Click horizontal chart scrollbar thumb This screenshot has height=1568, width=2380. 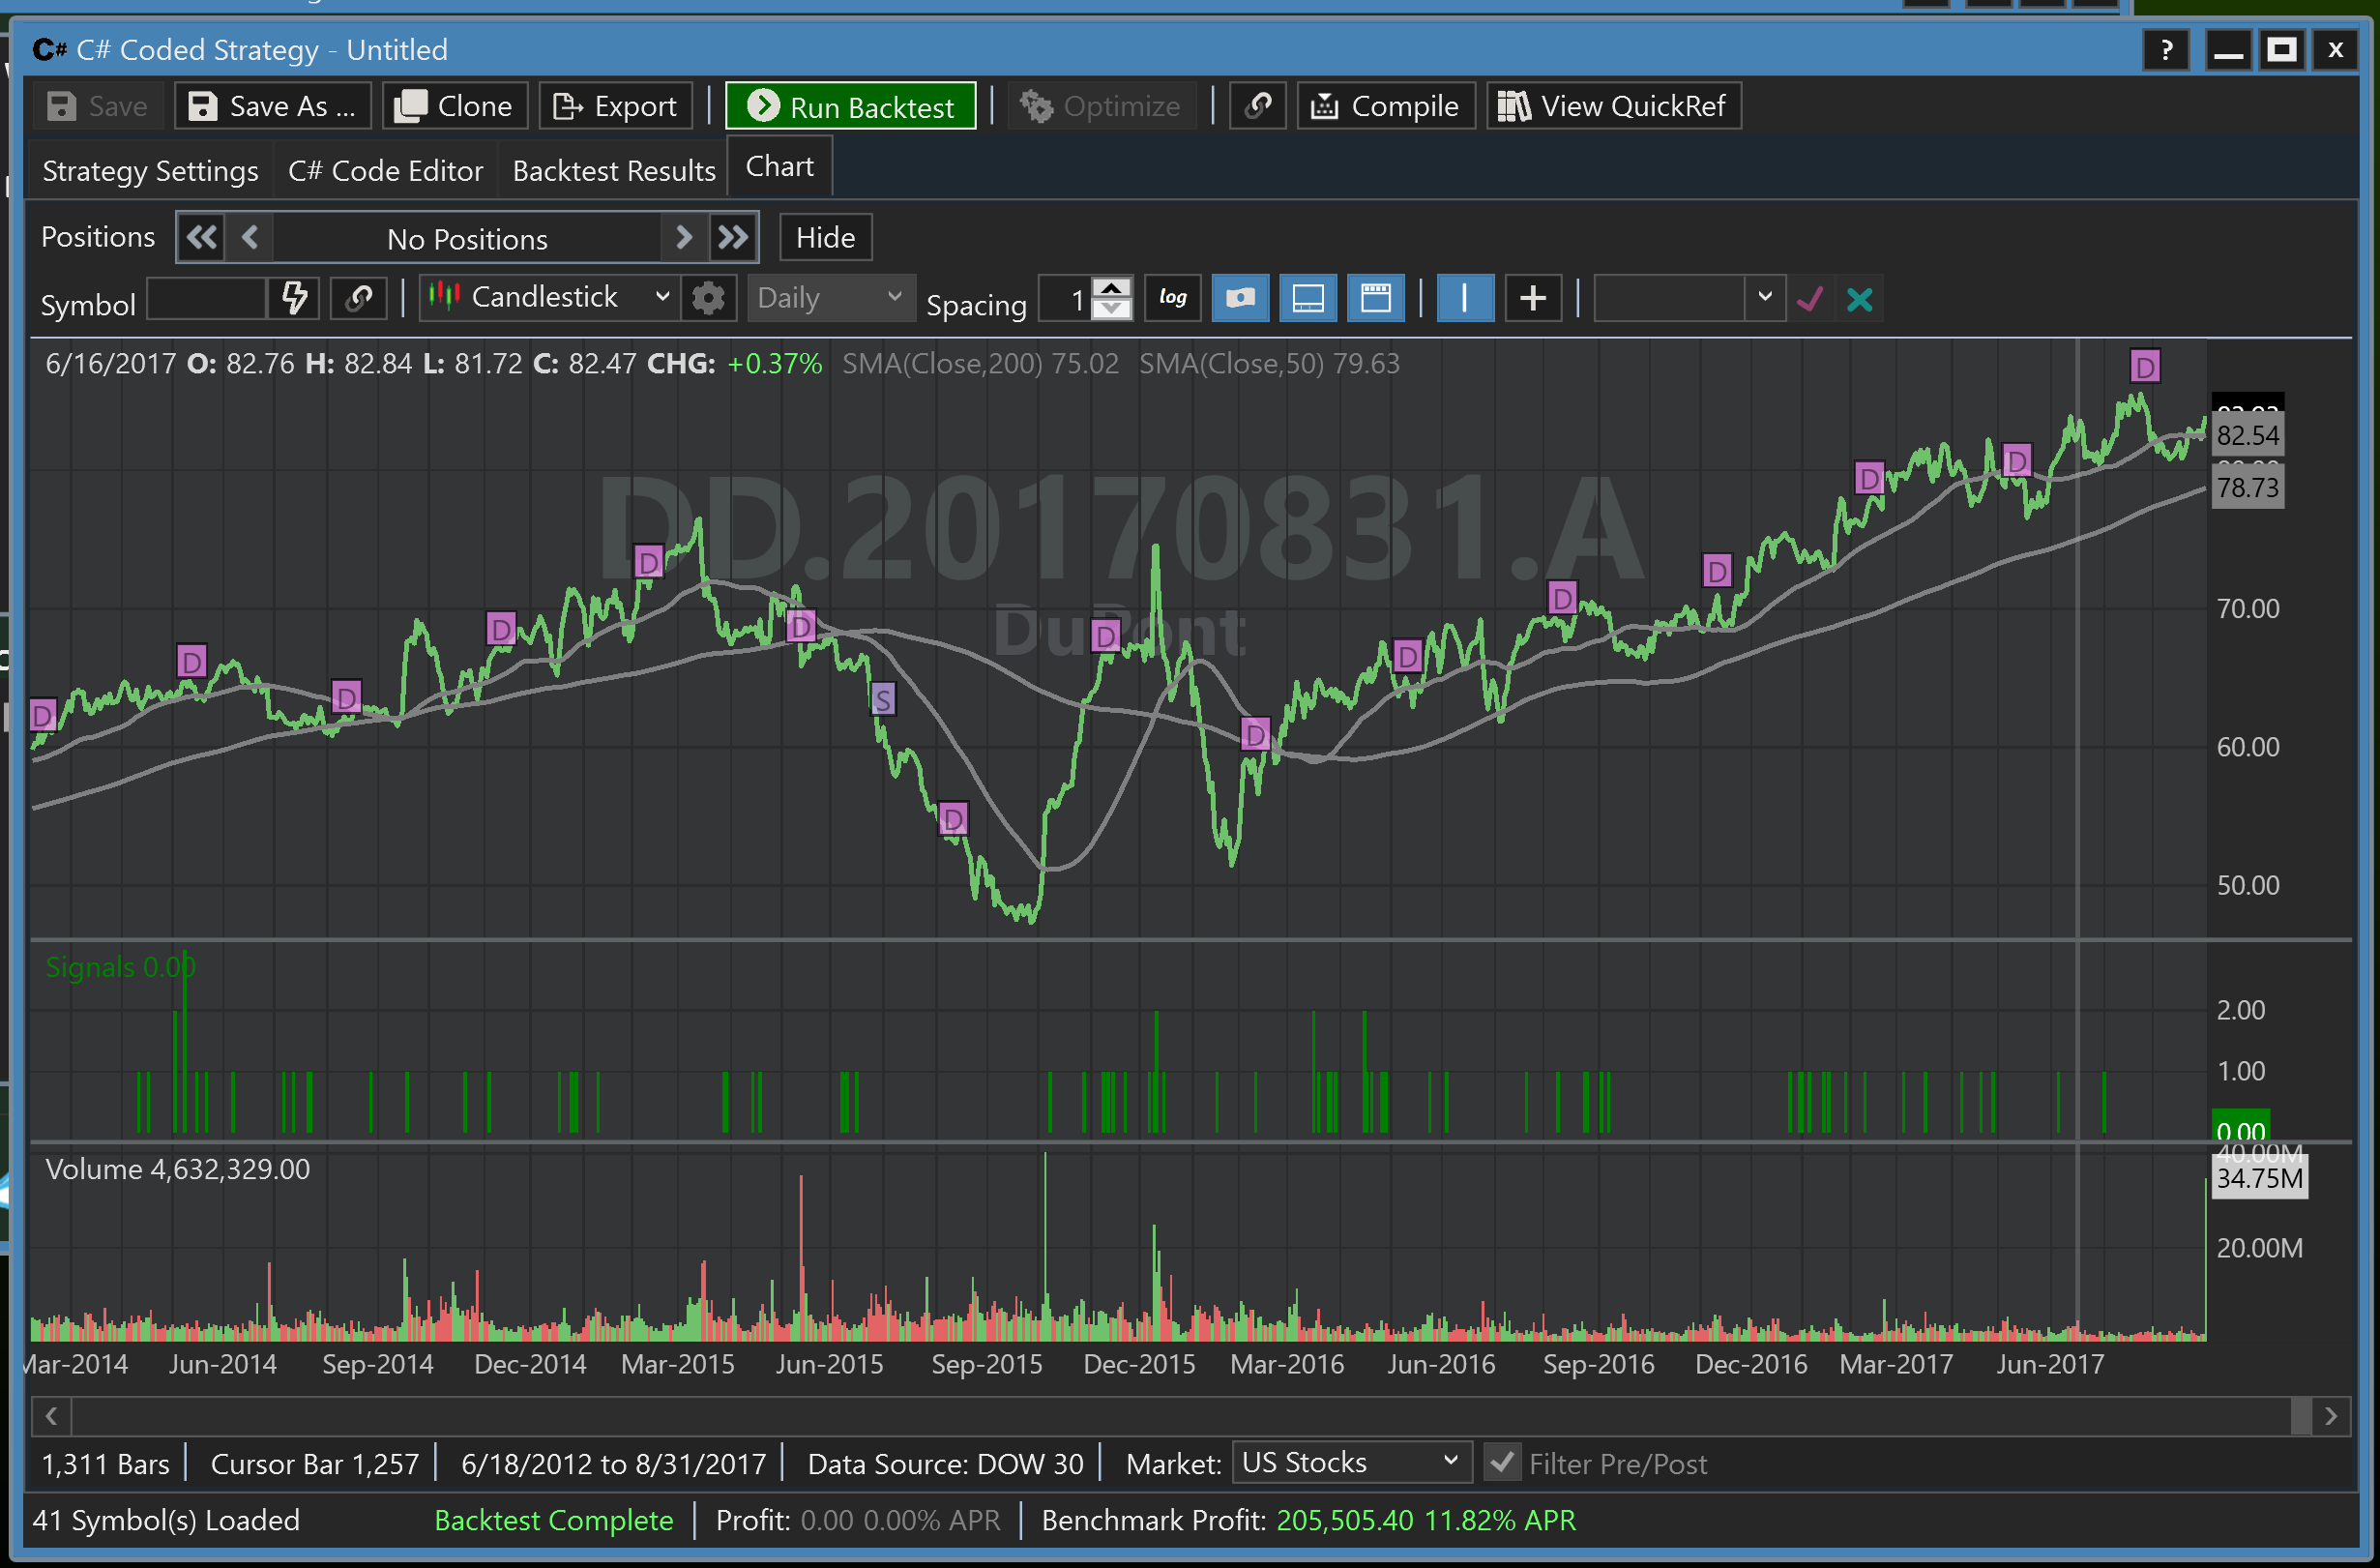[x=2301, y=1415]
